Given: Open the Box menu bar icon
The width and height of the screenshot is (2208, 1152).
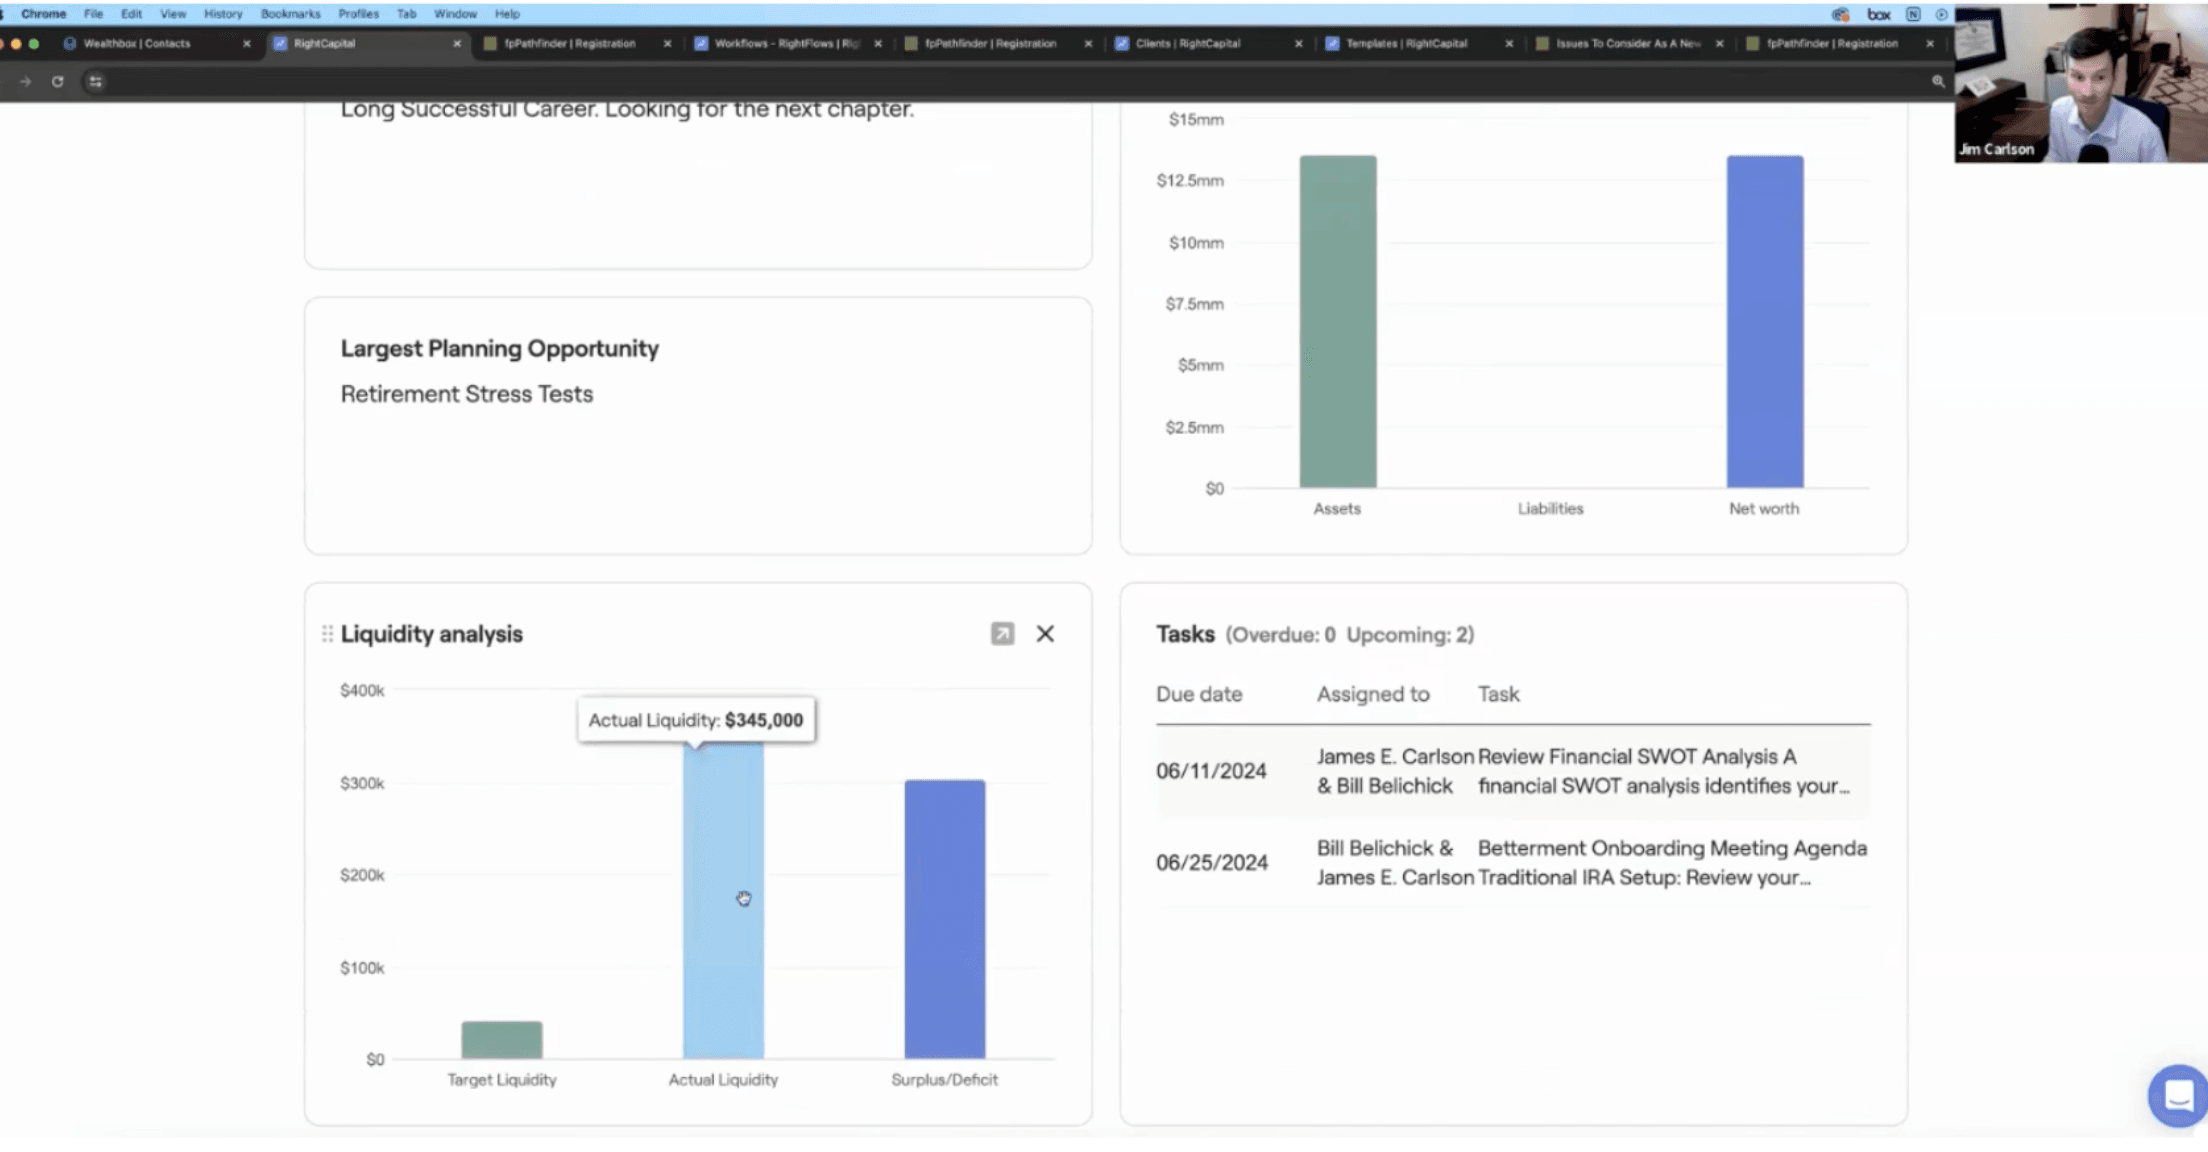Looking at the screenshot, I should [1879, 14].
